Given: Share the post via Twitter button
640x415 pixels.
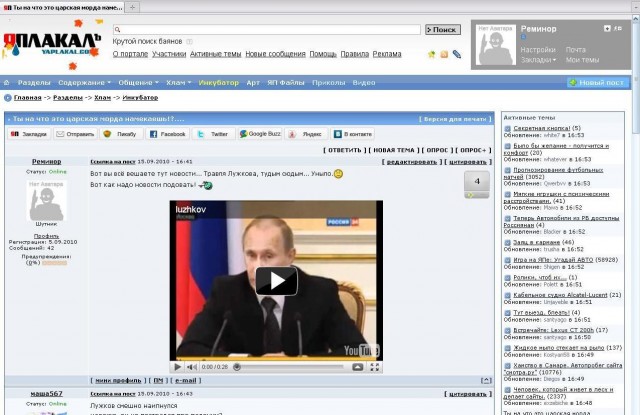Looking at the screenshot, I should coord(214,134).
